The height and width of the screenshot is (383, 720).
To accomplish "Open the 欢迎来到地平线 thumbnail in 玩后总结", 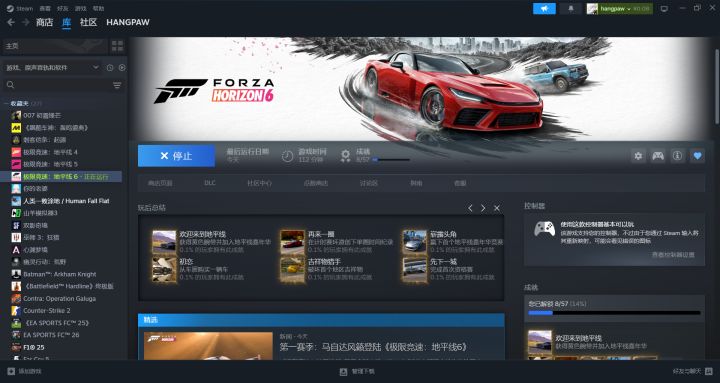I will point(164,242).
